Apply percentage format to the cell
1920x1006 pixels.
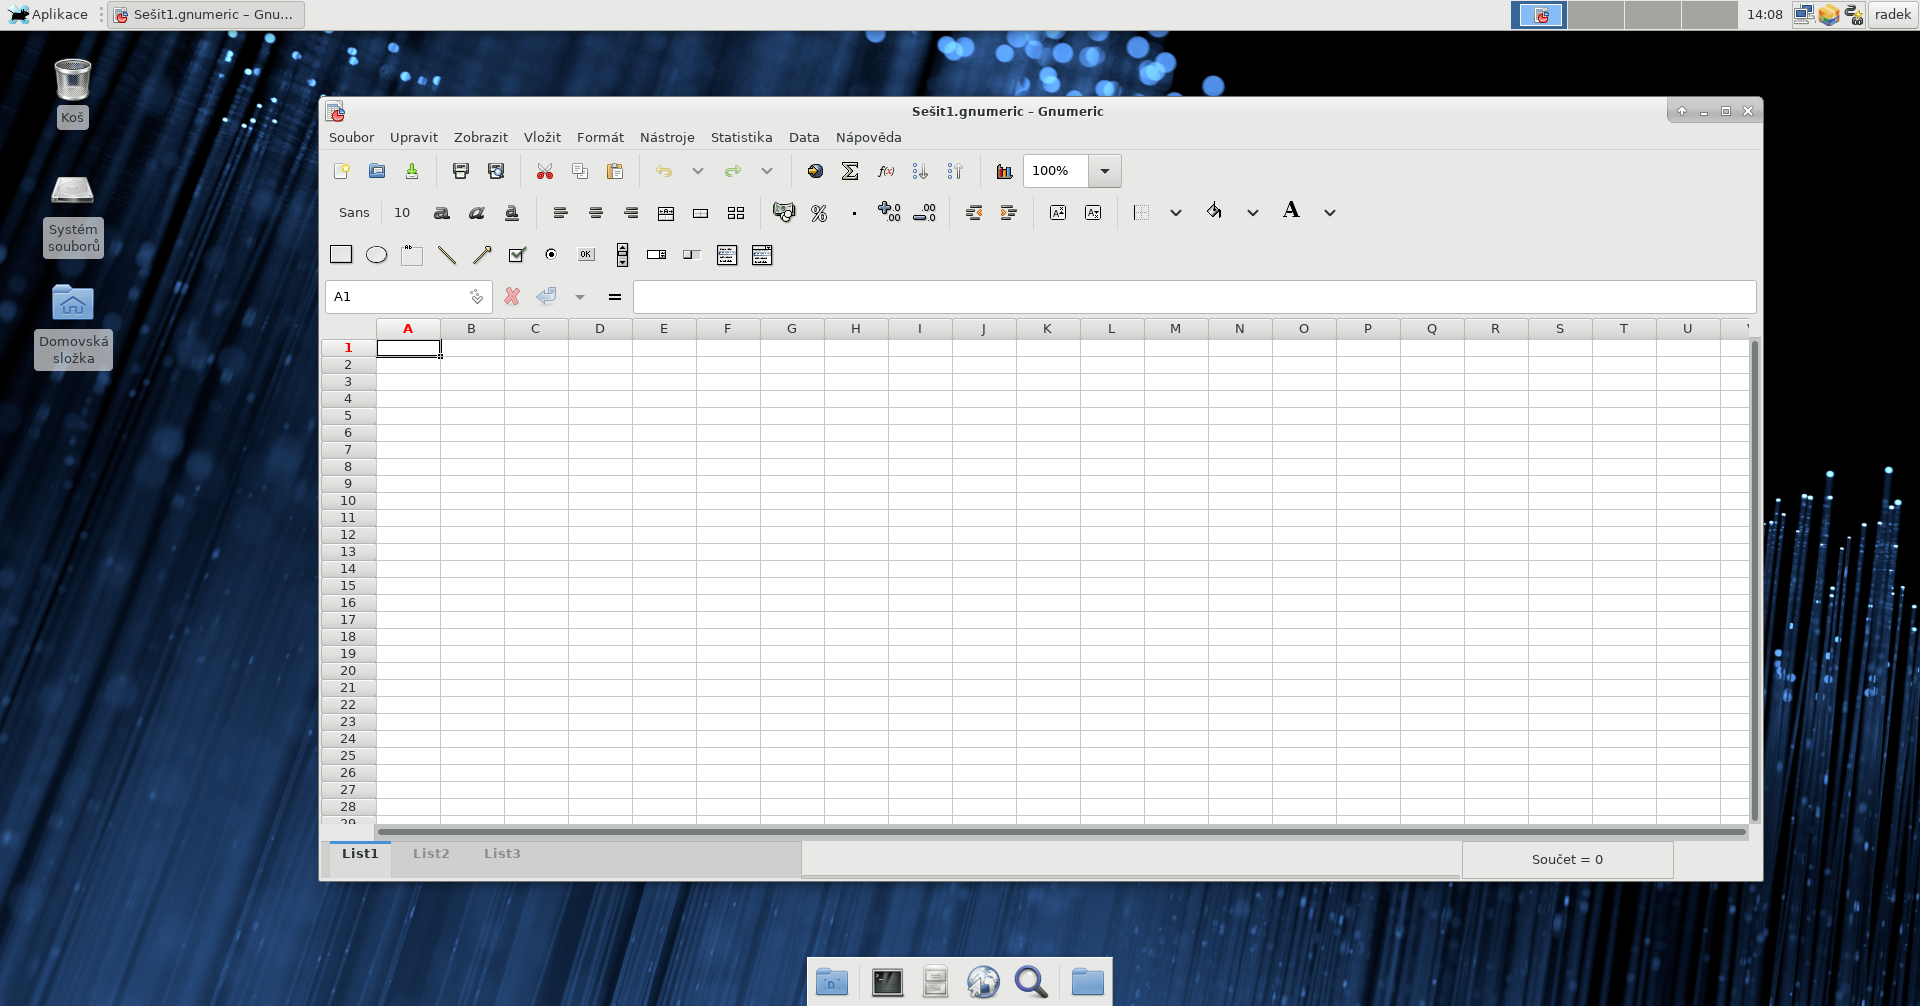point(819,213)
